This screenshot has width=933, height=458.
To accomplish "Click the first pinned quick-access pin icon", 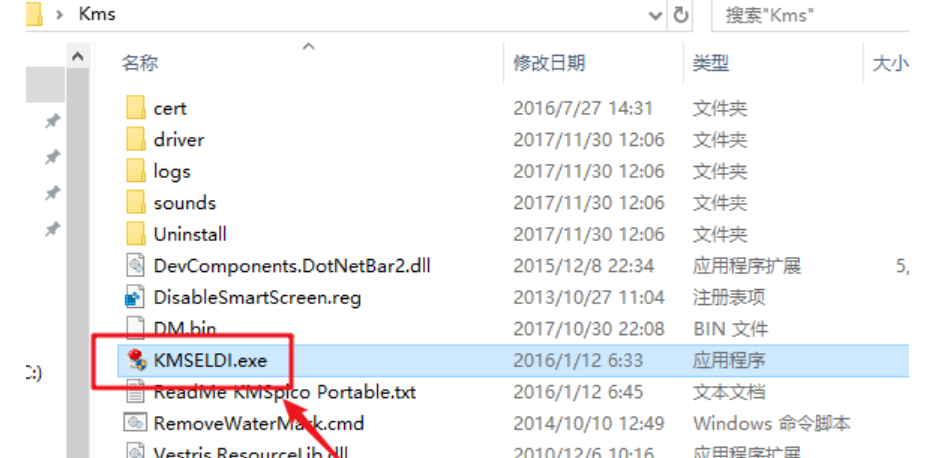I will pyautogui.click(x=52, y=122).
